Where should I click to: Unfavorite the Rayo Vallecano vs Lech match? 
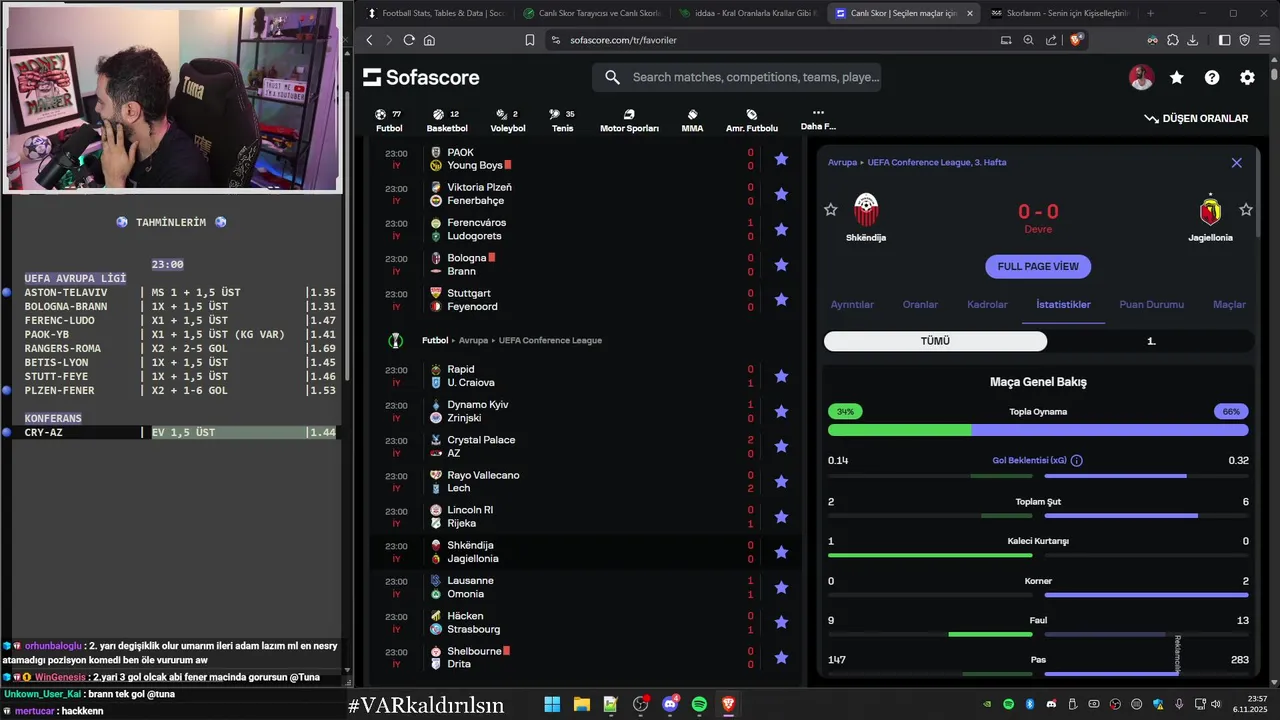point(781,481)
